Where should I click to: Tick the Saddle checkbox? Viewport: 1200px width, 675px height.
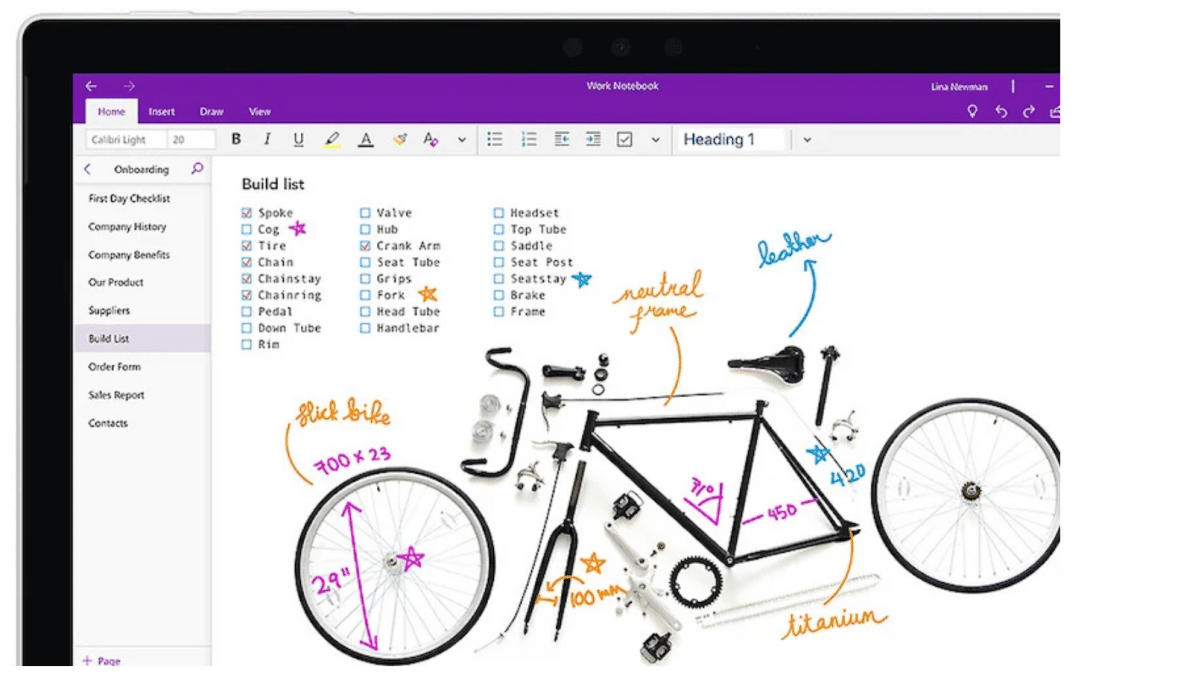[x=499, y=246]
